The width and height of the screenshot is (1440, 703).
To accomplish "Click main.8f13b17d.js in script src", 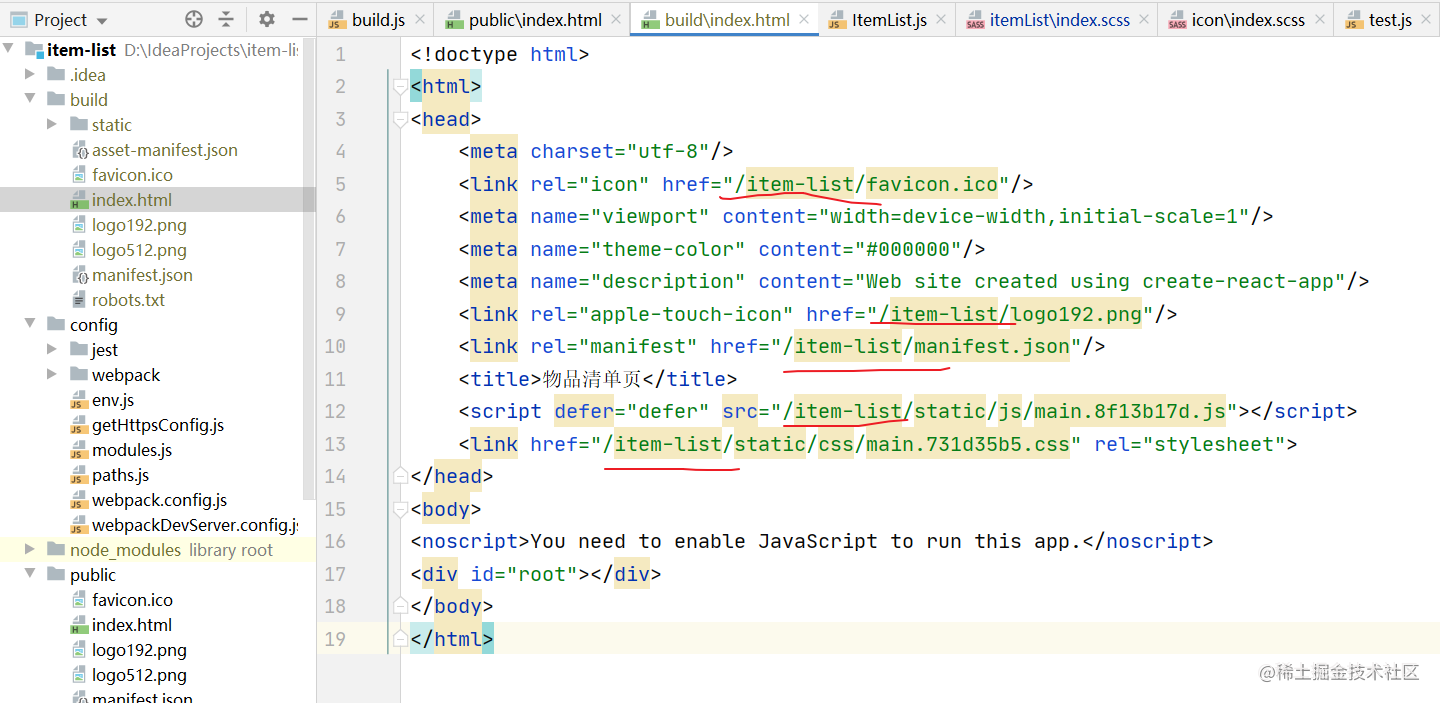I will pyautogui.click(x=1131, y=411).
